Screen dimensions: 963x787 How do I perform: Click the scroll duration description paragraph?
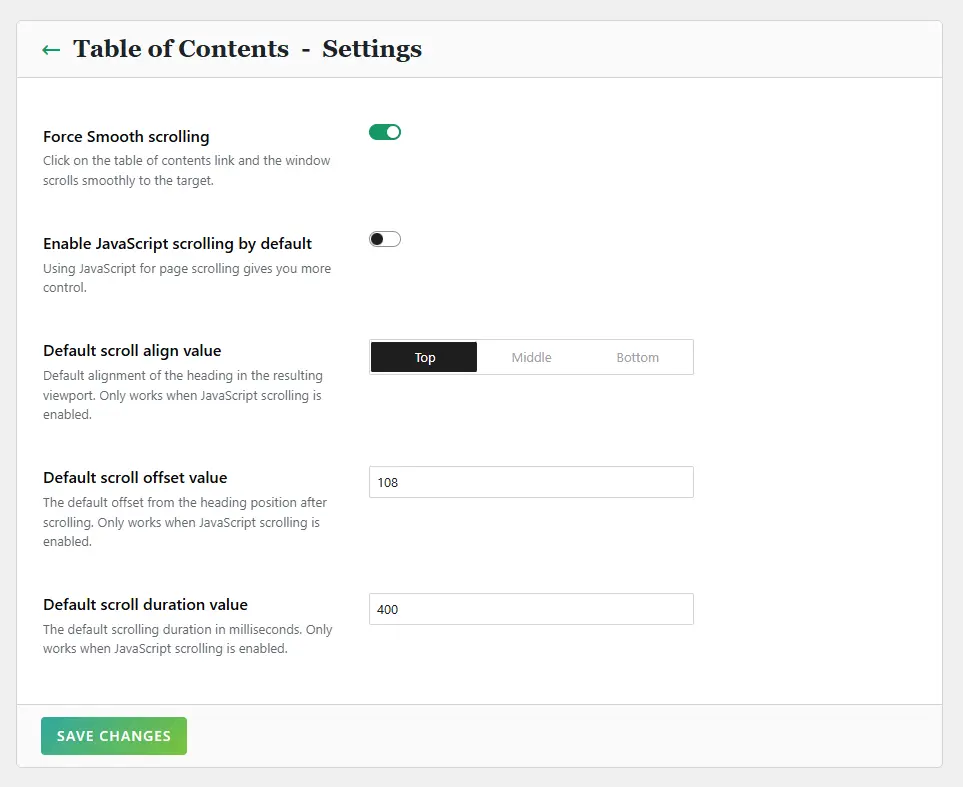point(186,639)
